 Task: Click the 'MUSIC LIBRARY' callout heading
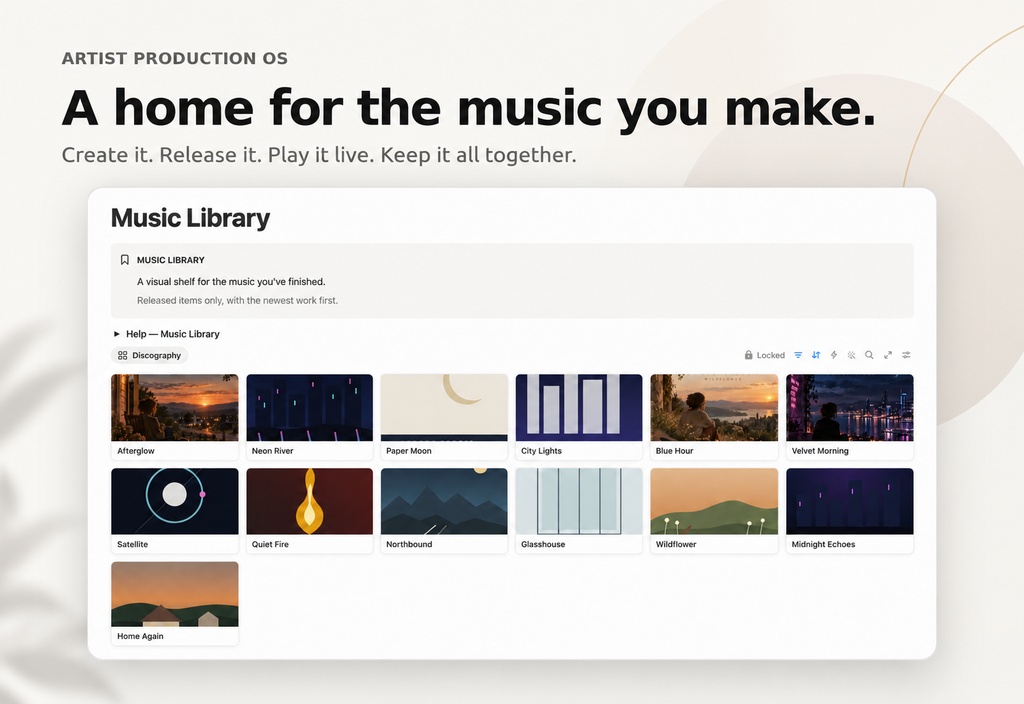click(x=170, y=260)
